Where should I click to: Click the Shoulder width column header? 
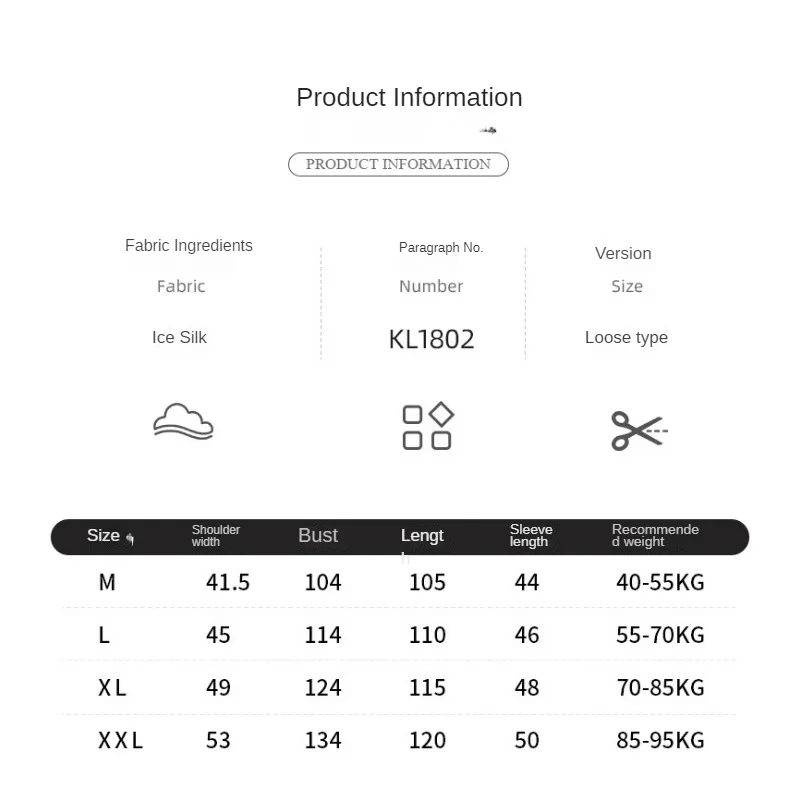[216, 536]
